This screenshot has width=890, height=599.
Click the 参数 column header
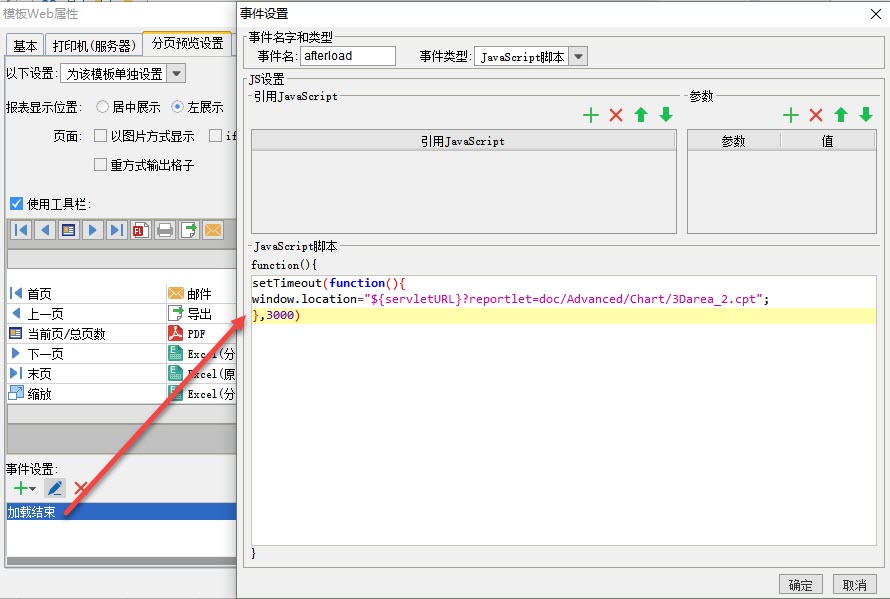[x=733, y=141]
